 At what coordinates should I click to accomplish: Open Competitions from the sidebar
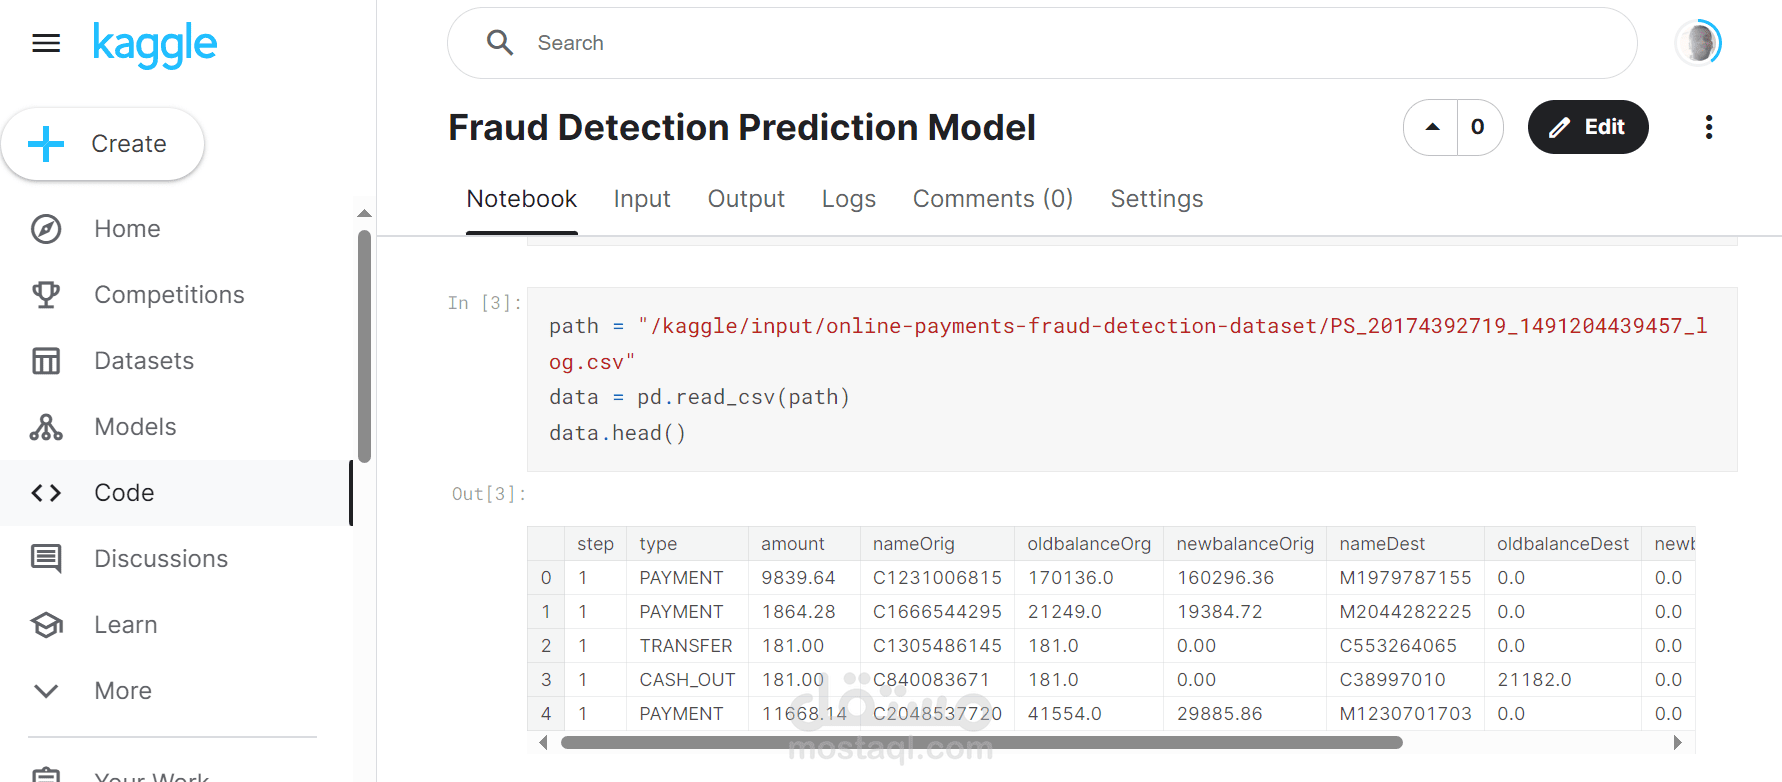point(46,294)
